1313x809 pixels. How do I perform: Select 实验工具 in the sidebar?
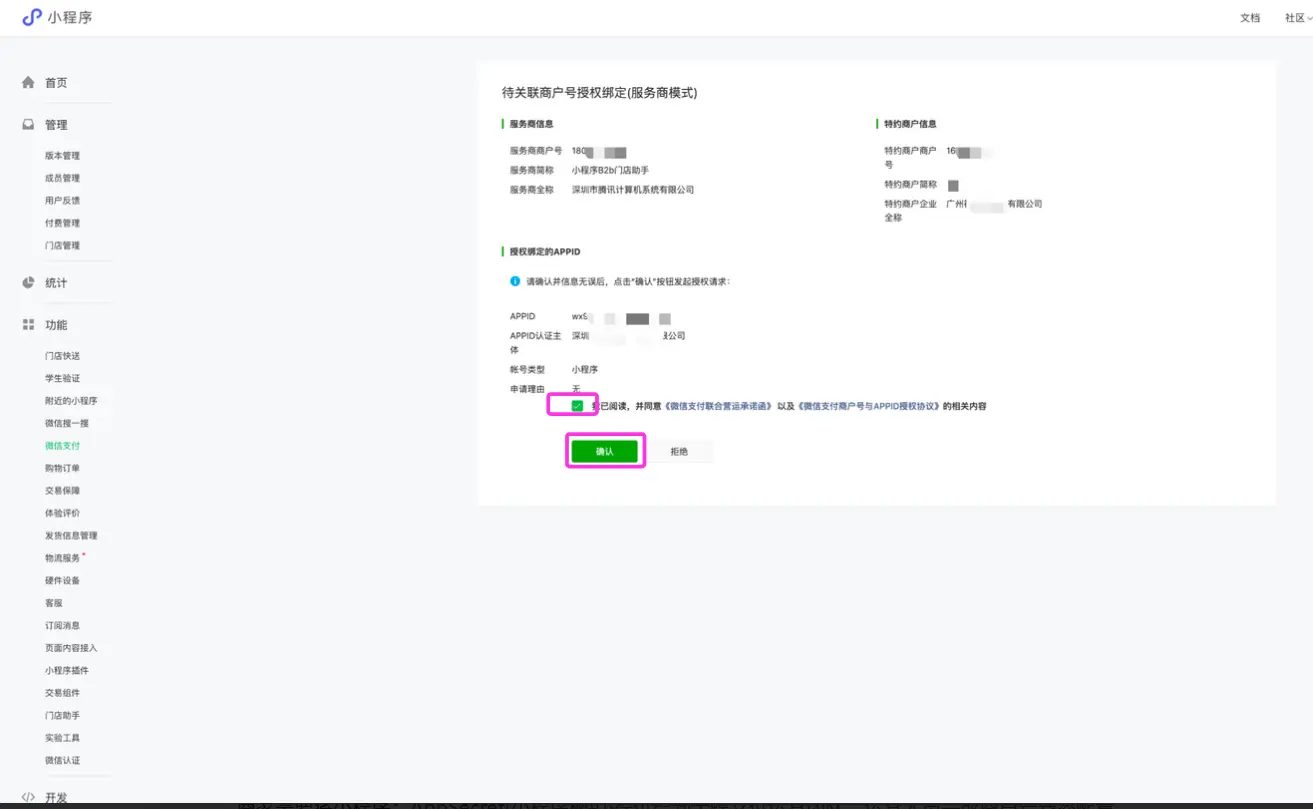[x=62, y=738]
